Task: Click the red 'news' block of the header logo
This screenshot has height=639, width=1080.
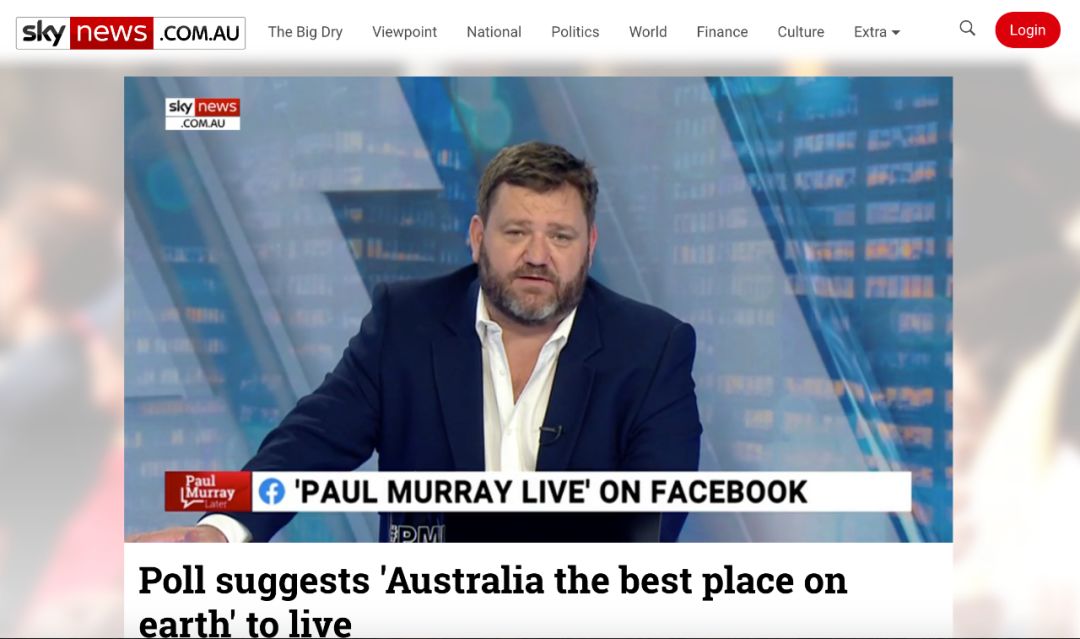Action: click(x=111, y=33)
